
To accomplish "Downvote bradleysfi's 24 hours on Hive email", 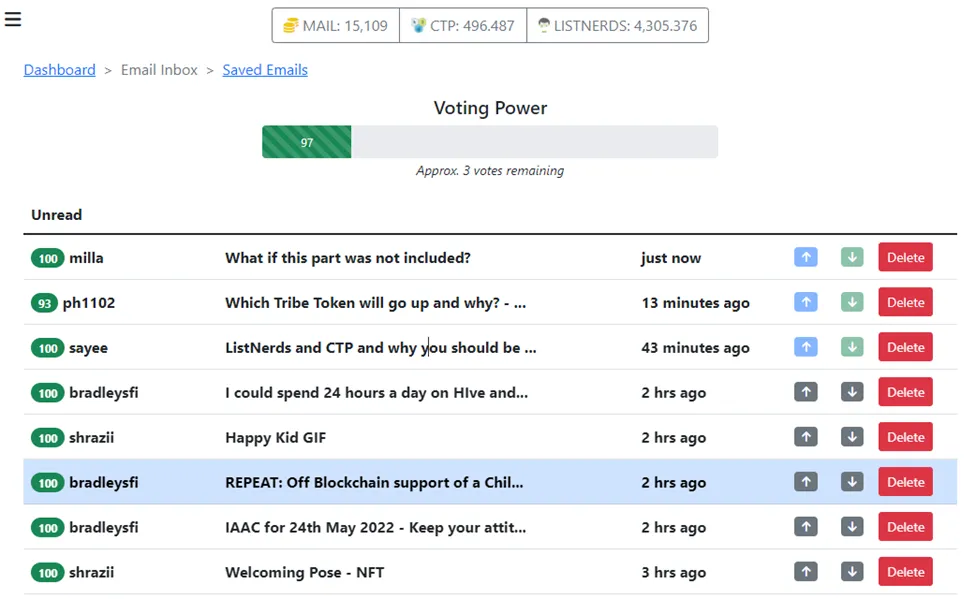I will (852, 392).
